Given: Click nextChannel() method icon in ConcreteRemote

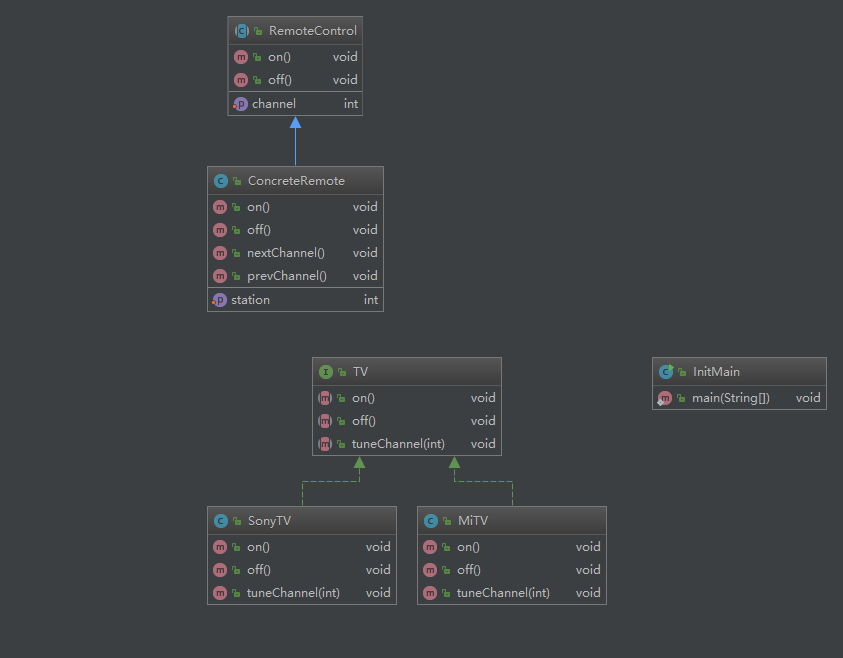Looking at the screenshot, I should (220, 253).
